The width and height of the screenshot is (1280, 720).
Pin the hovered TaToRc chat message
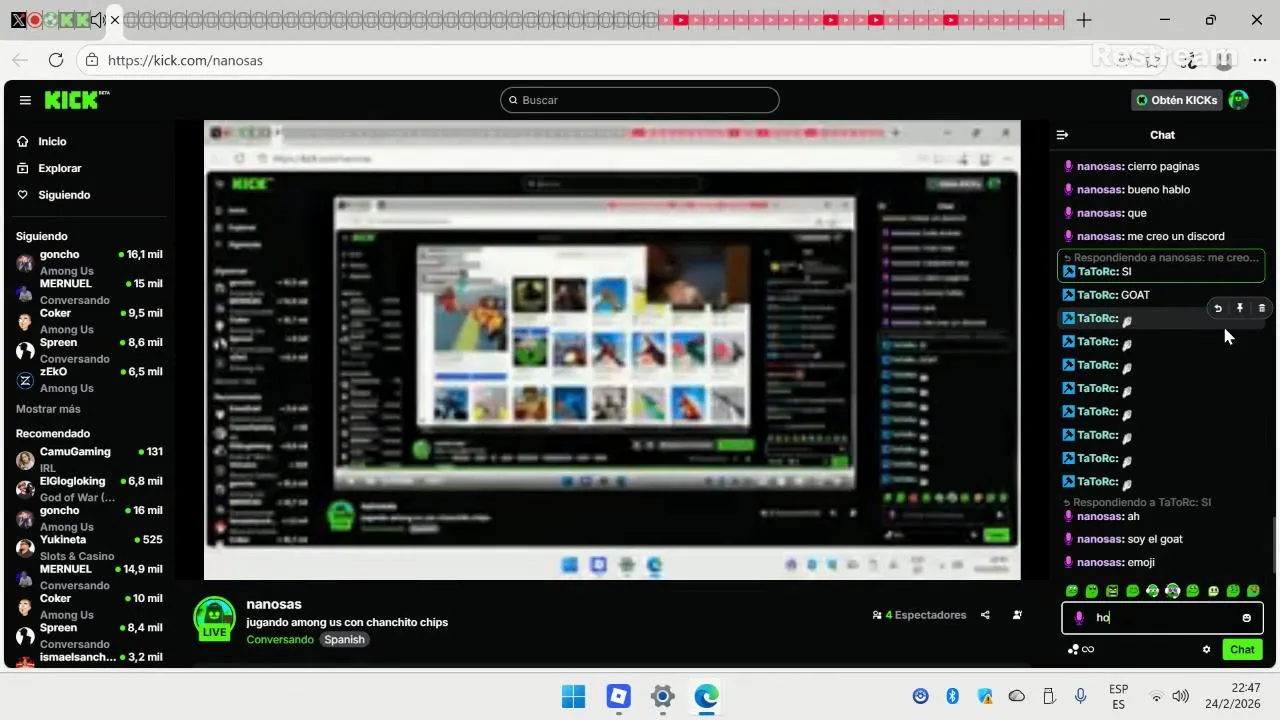[x=1240, y=309]
